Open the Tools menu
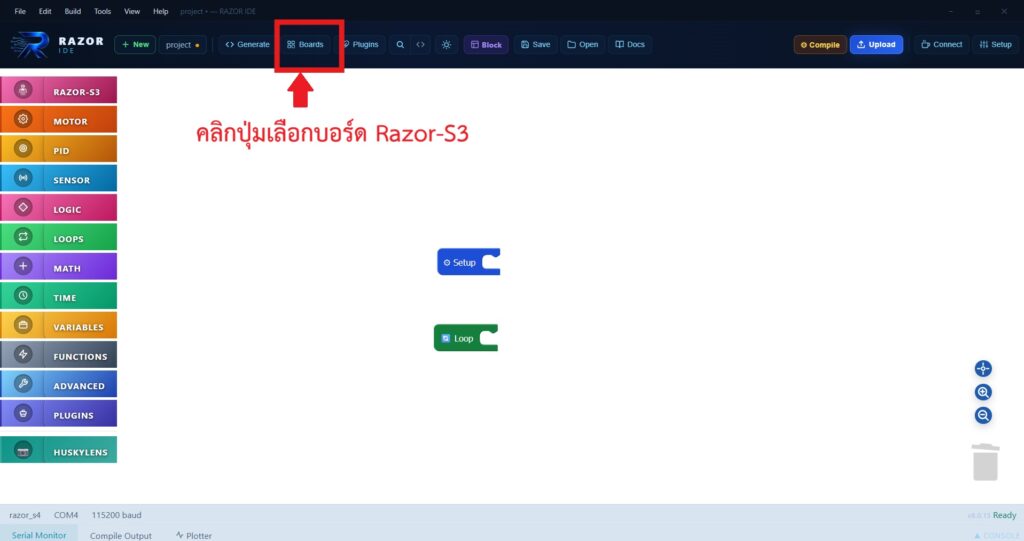The width and height of the screenshot is (1024, 541). pyautogui.click(x=103, y=11)
